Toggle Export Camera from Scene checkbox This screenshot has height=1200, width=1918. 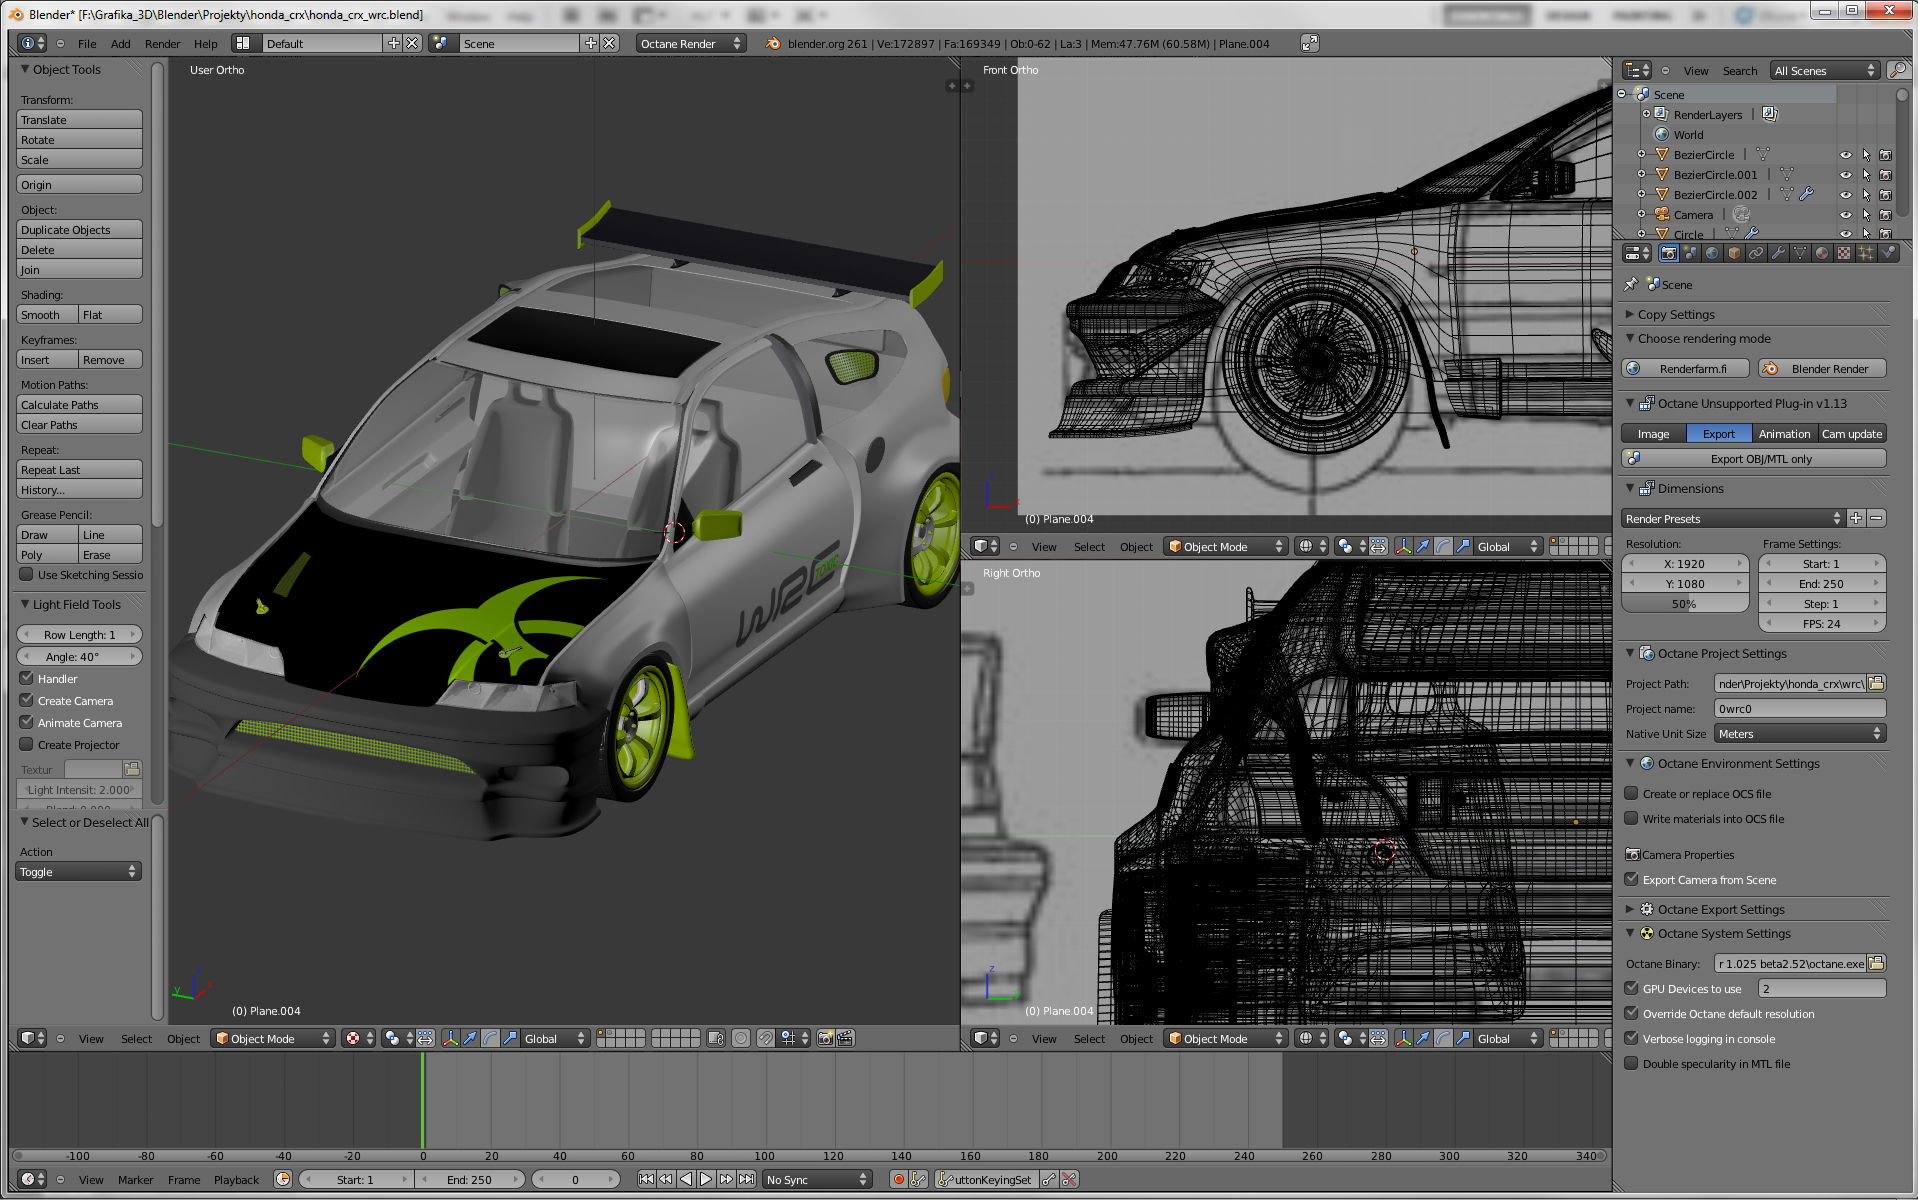(x=1632, y=880)
